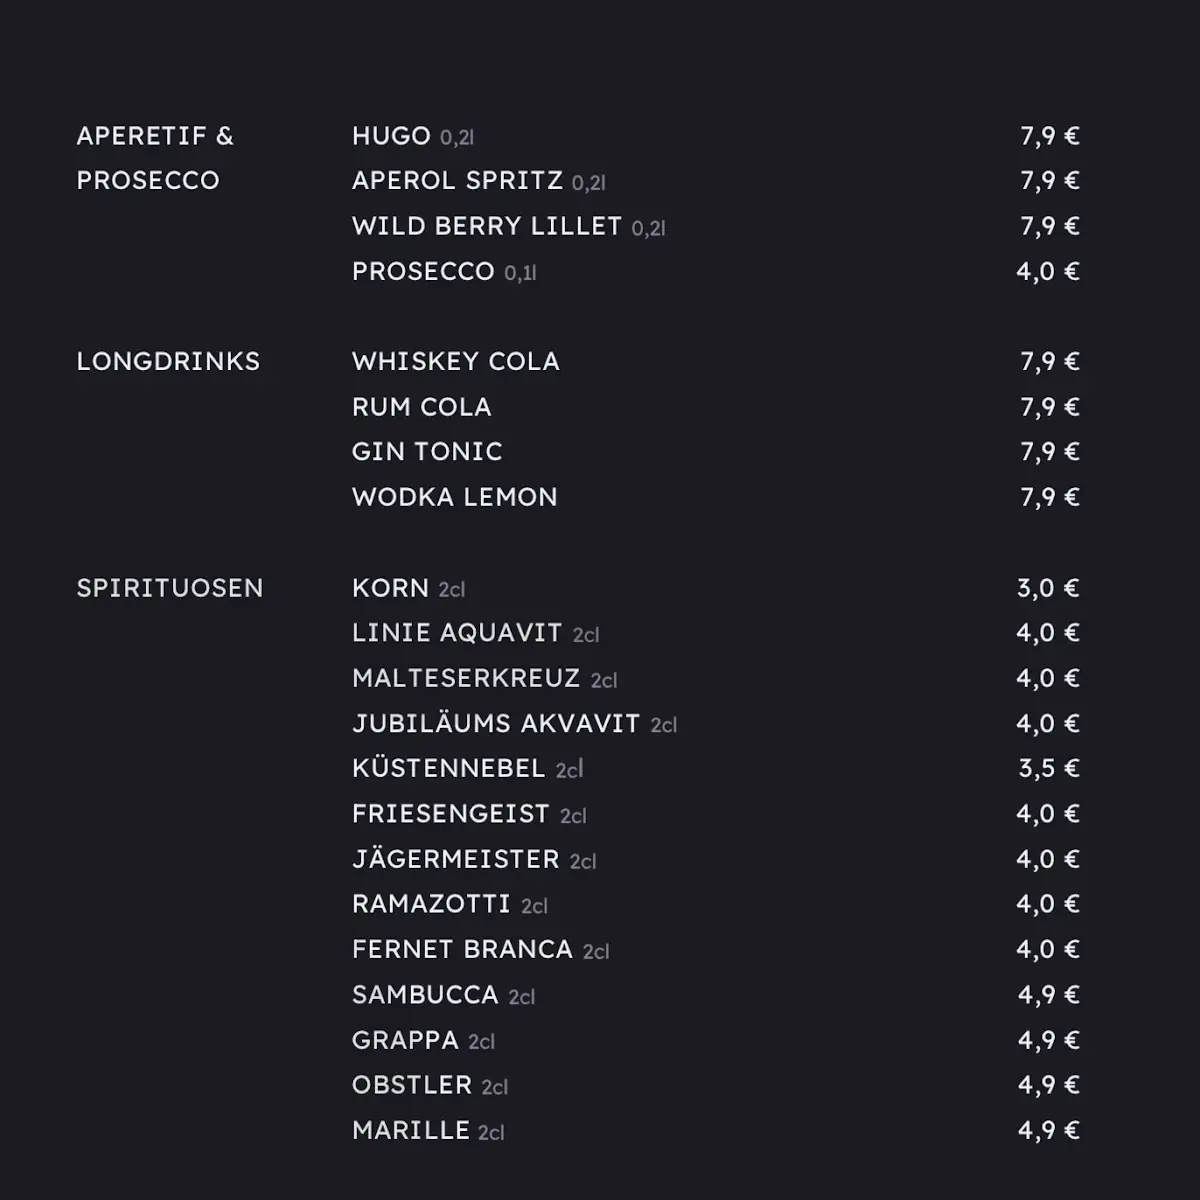Click the Linie Aquavit entry

[475, 633]
